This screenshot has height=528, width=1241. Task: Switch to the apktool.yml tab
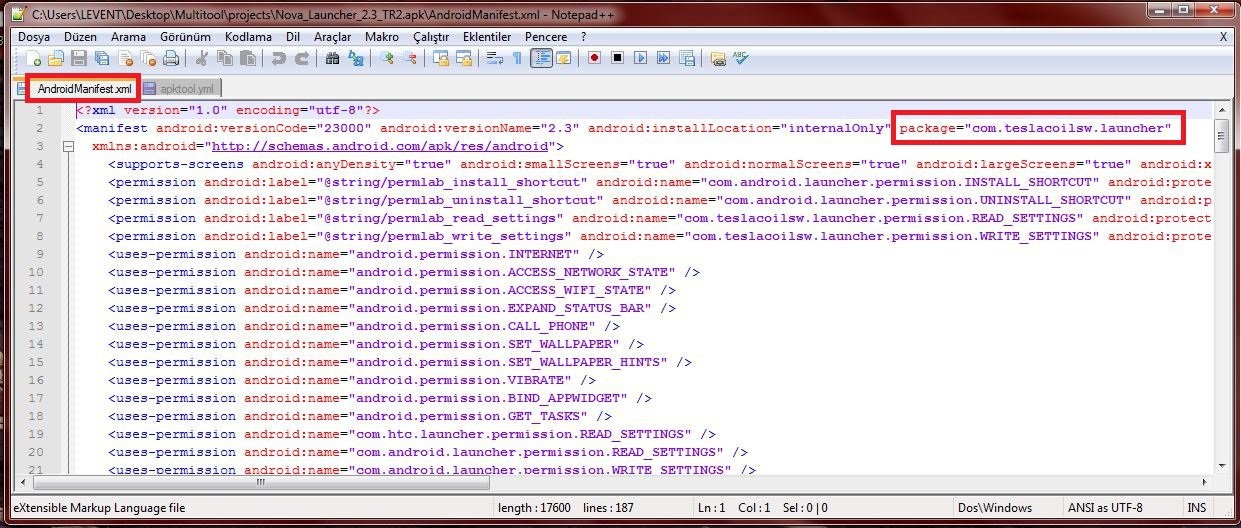click(182, 88)
